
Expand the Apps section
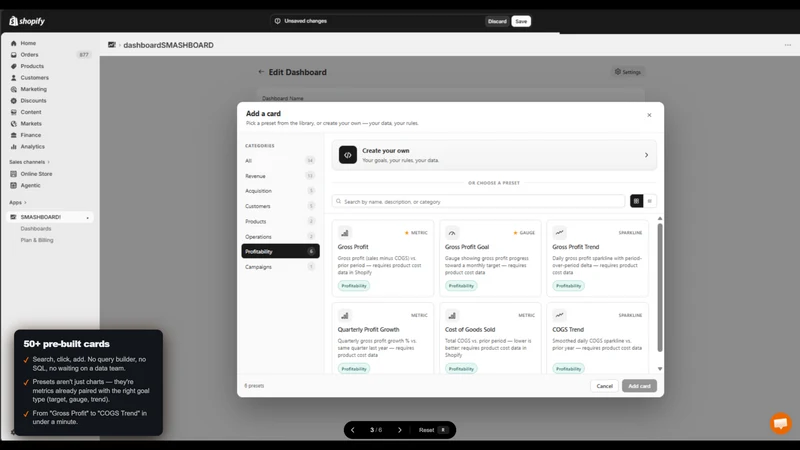point(17,203)
